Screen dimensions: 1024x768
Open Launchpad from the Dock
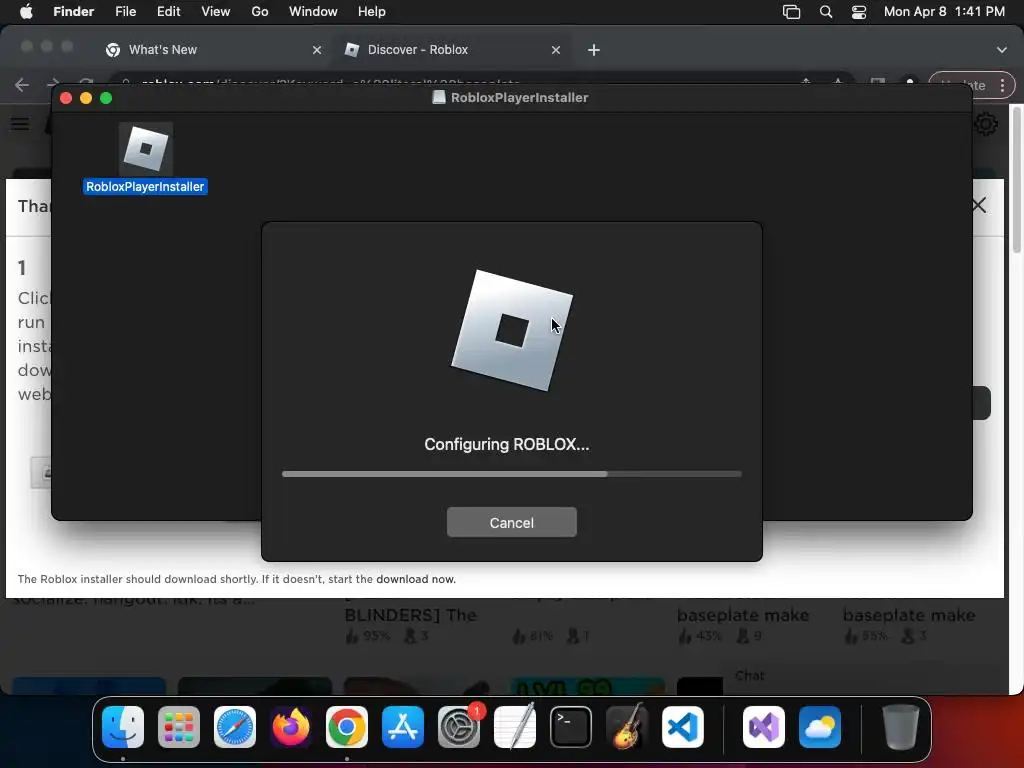[179, 727]
